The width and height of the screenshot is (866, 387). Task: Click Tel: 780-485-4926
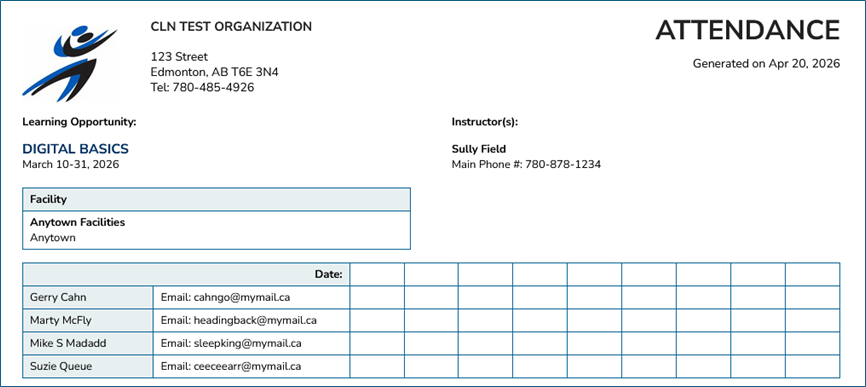(x=202, y=87)
